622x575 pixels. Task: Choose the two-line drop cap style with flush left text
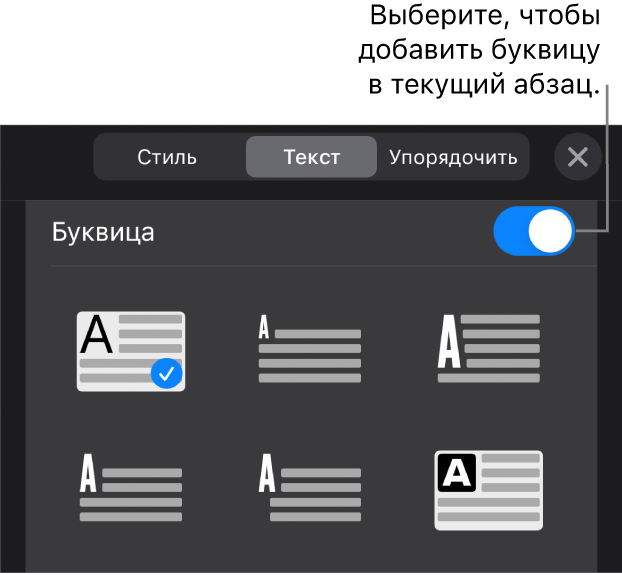pyautogui.click(x=131, y=487)
